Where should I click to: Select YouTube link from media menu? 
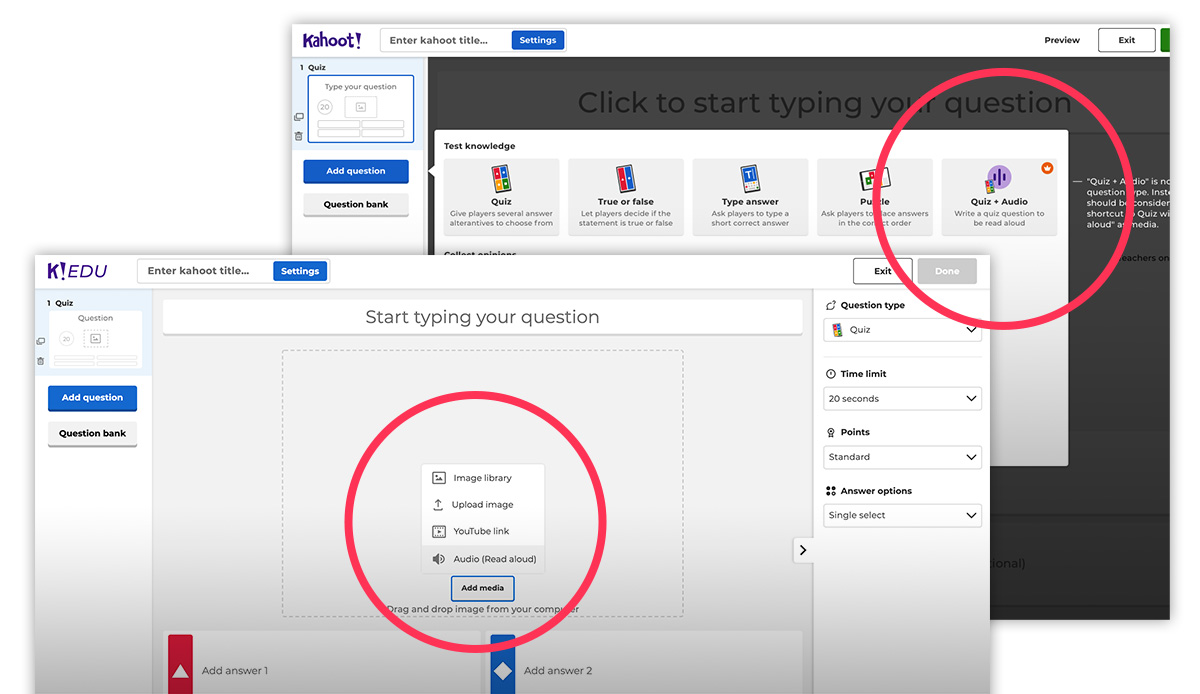point(483,531)
